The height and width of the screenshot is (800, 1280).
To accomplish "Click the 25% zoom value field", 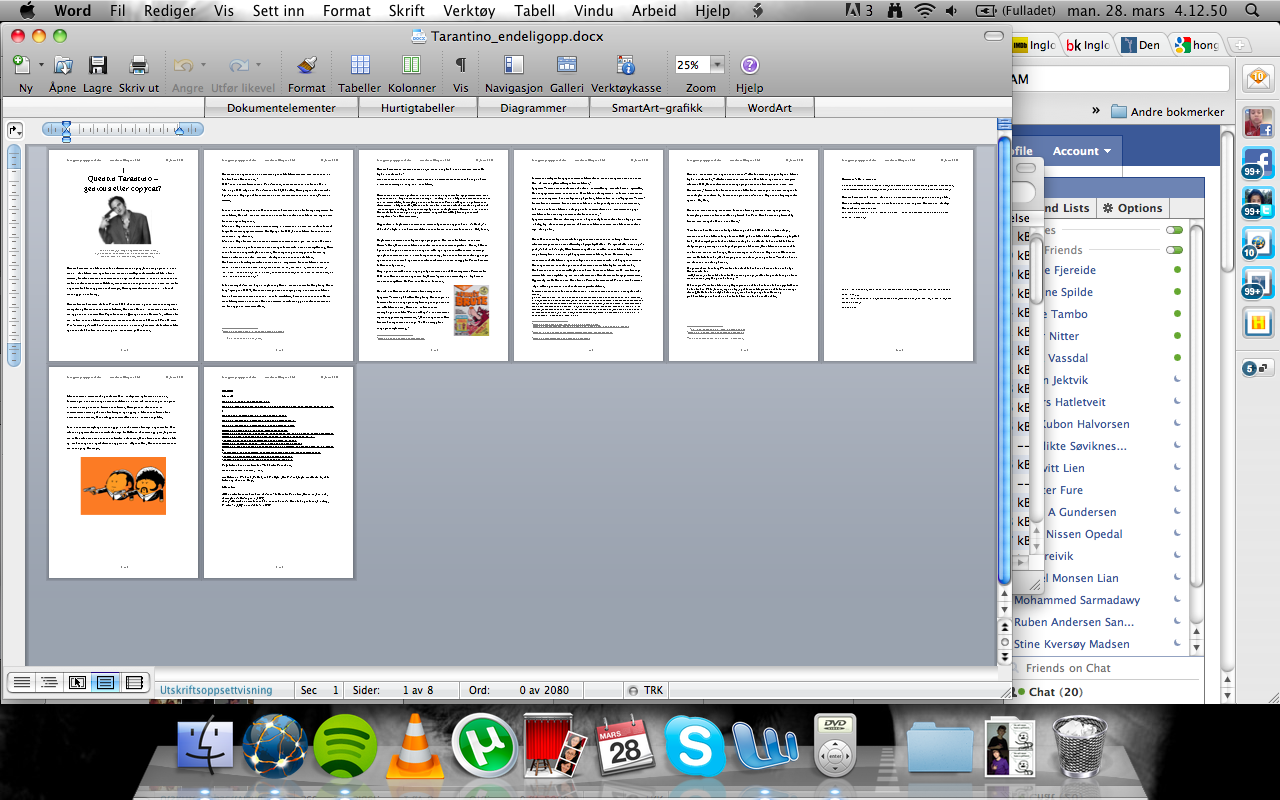I will coord(692,65).
